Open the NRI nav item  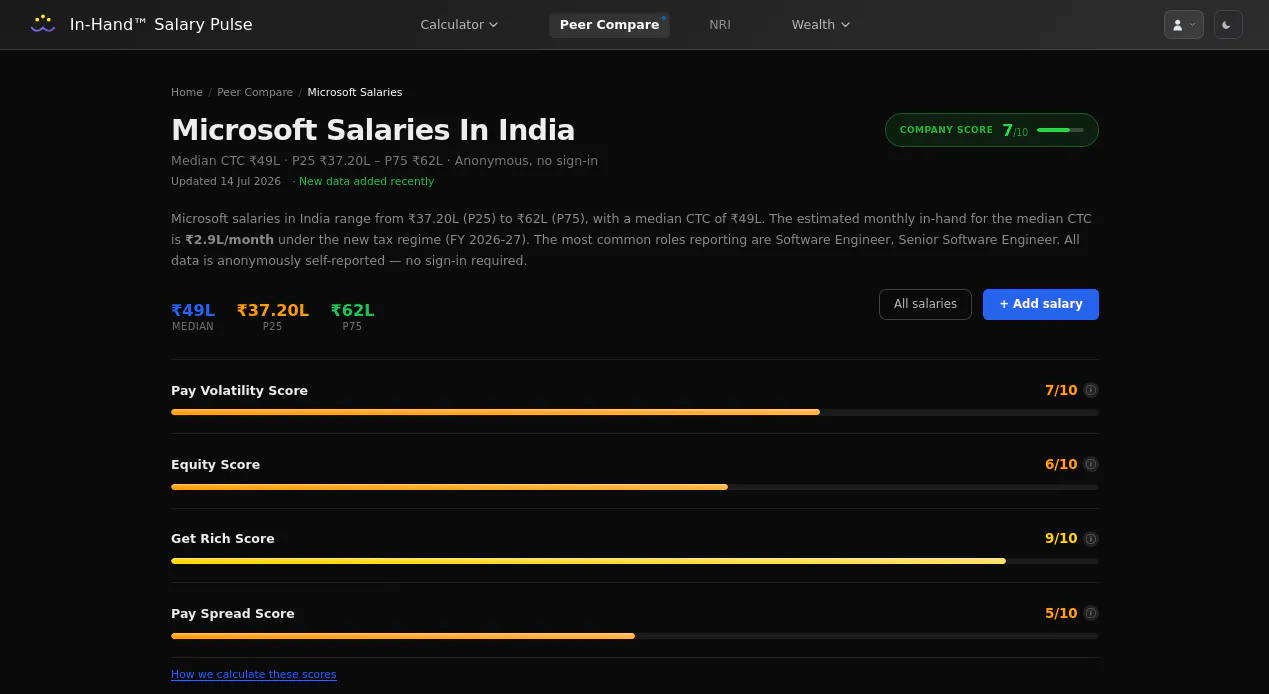720,25
